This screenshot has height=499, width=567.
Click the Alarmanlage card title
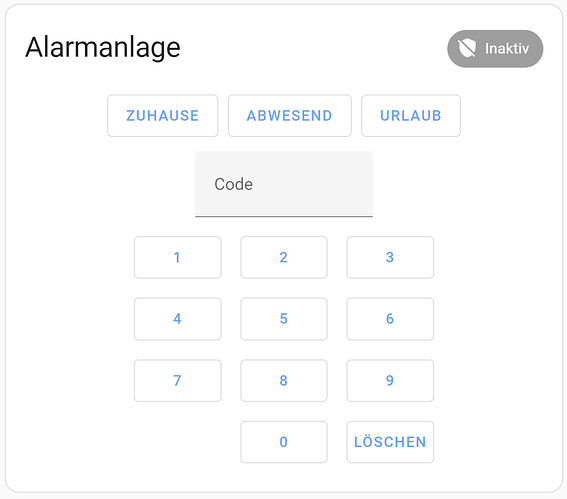click(x=103, y=48)
